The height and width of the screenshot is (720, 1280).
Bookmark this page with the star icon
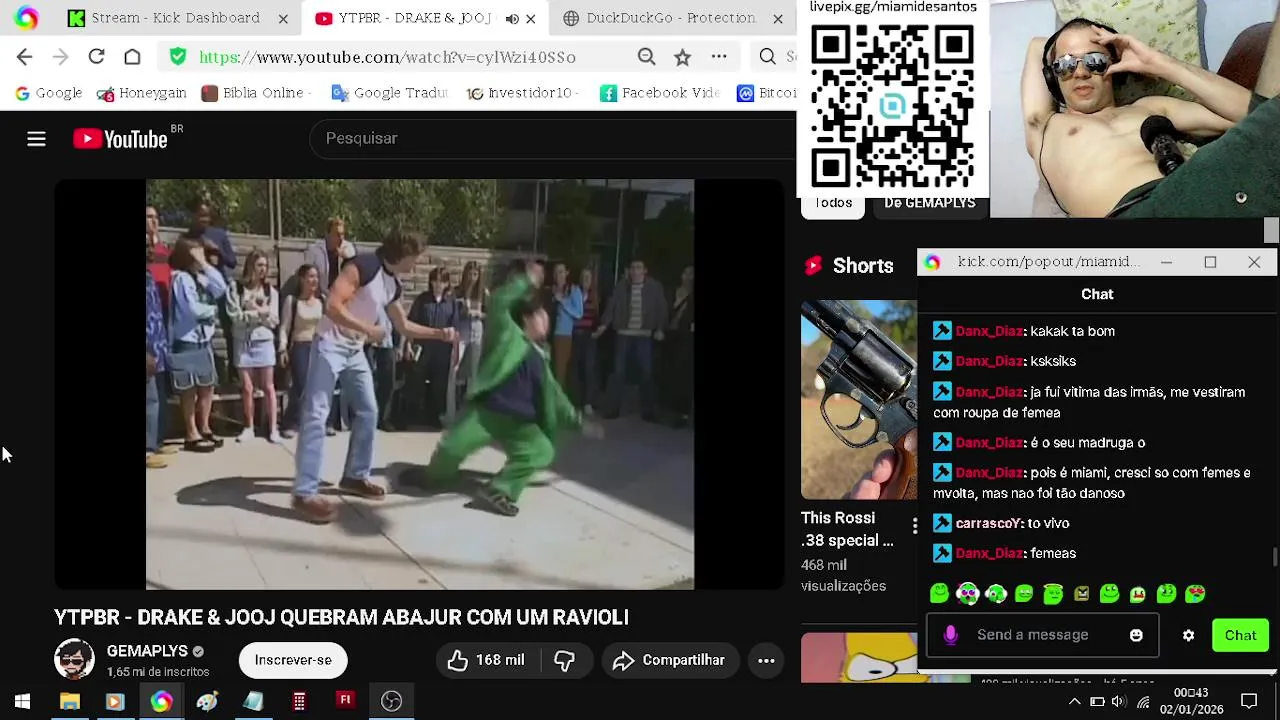tap(682, 57)
